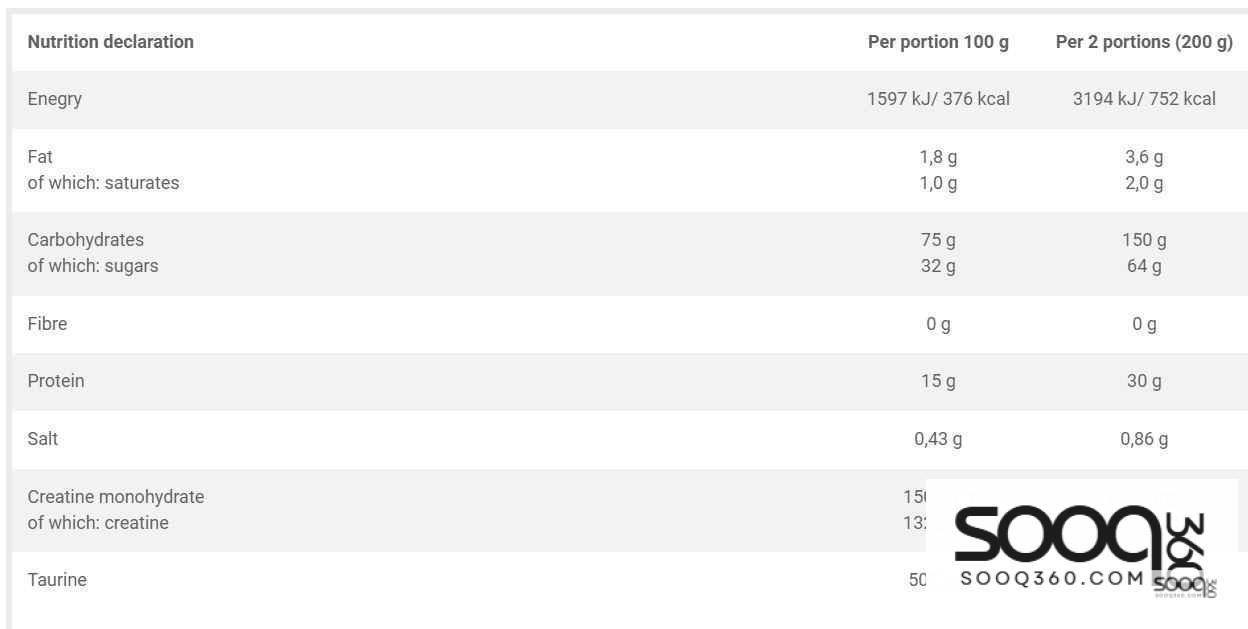Screen dimensions: 1248x629
Task: Select the Nutrition declaration header
Action: click(111, 42)
